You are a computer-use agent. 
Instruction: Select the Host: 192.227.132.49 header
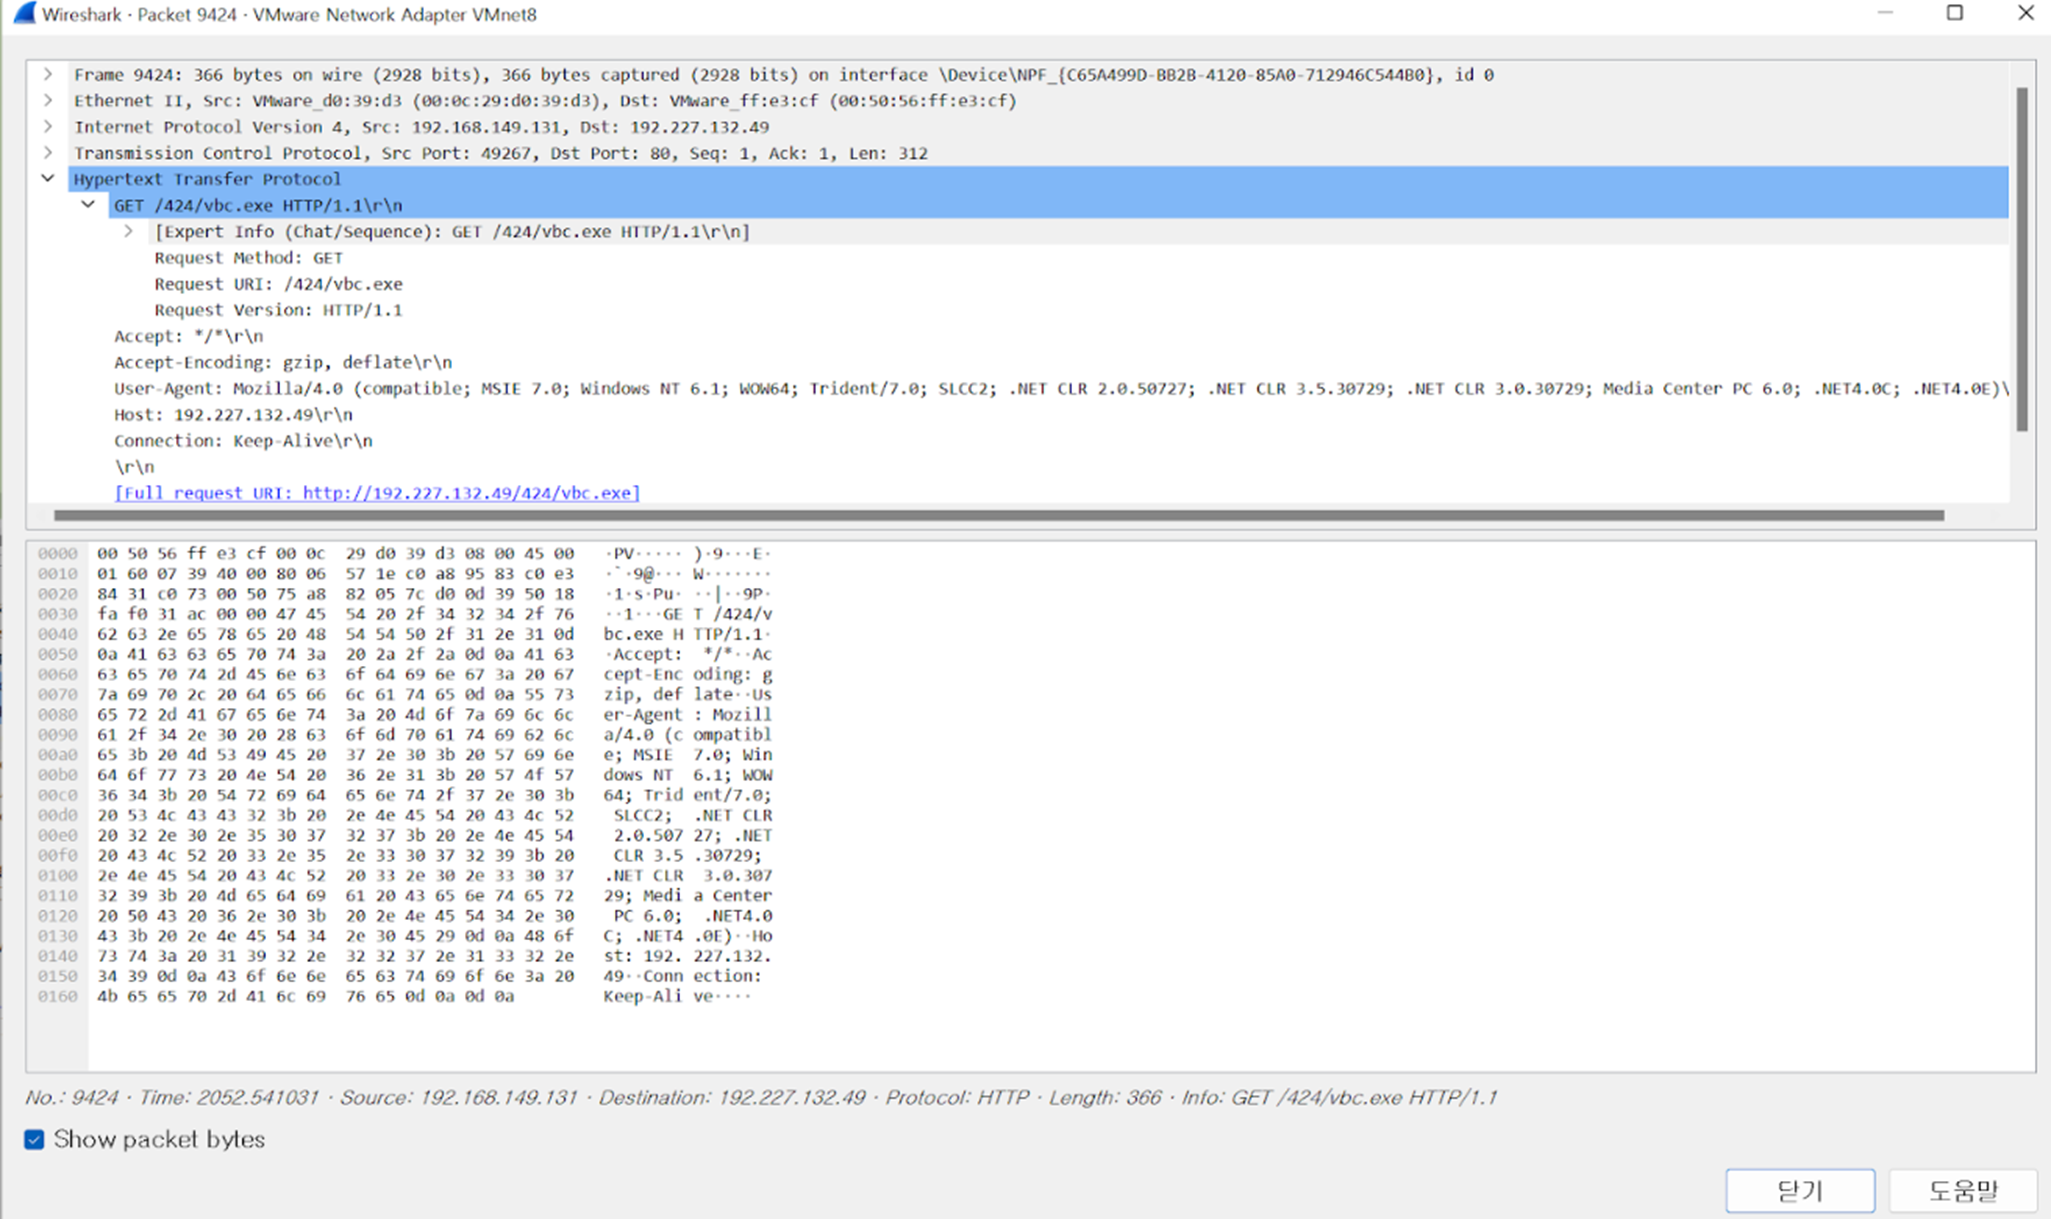pyautogui.click(x=233, y=415)
